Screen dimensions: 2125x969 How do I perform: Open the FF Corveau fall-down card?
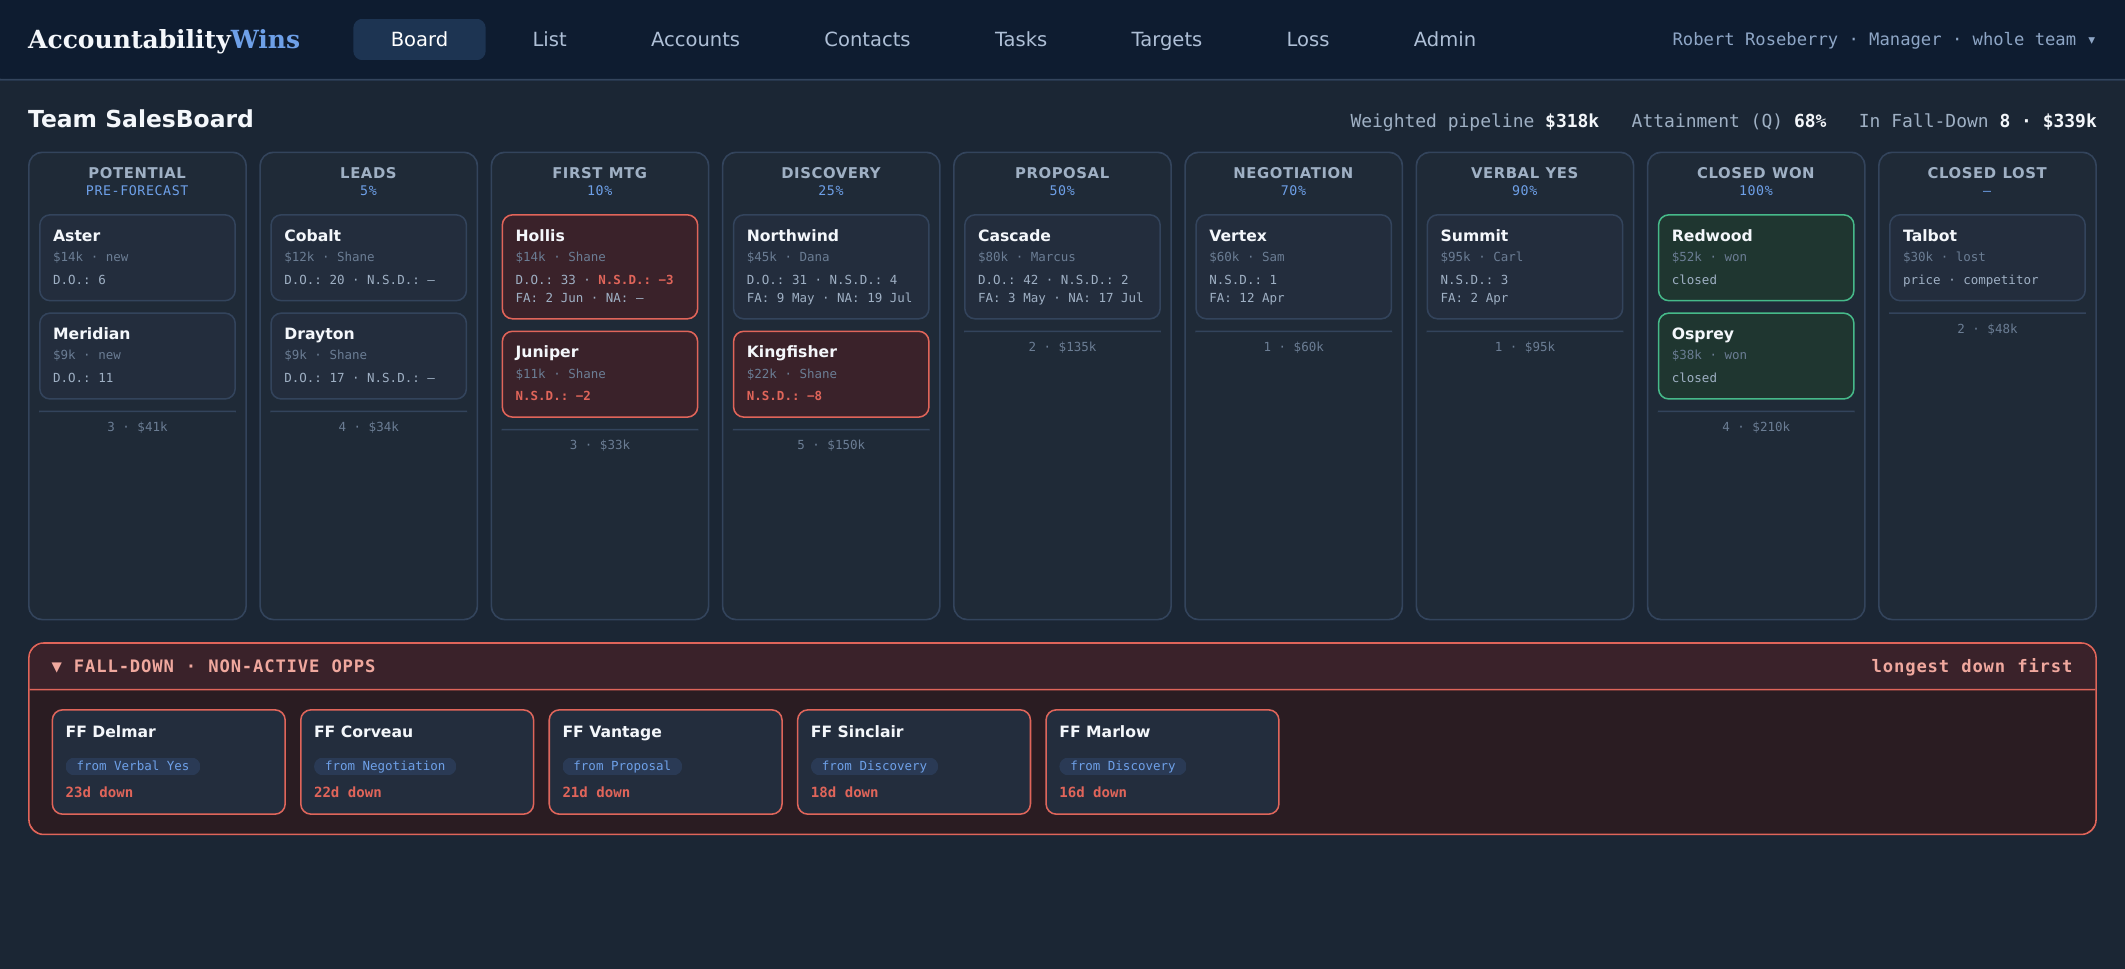point(417,762)
